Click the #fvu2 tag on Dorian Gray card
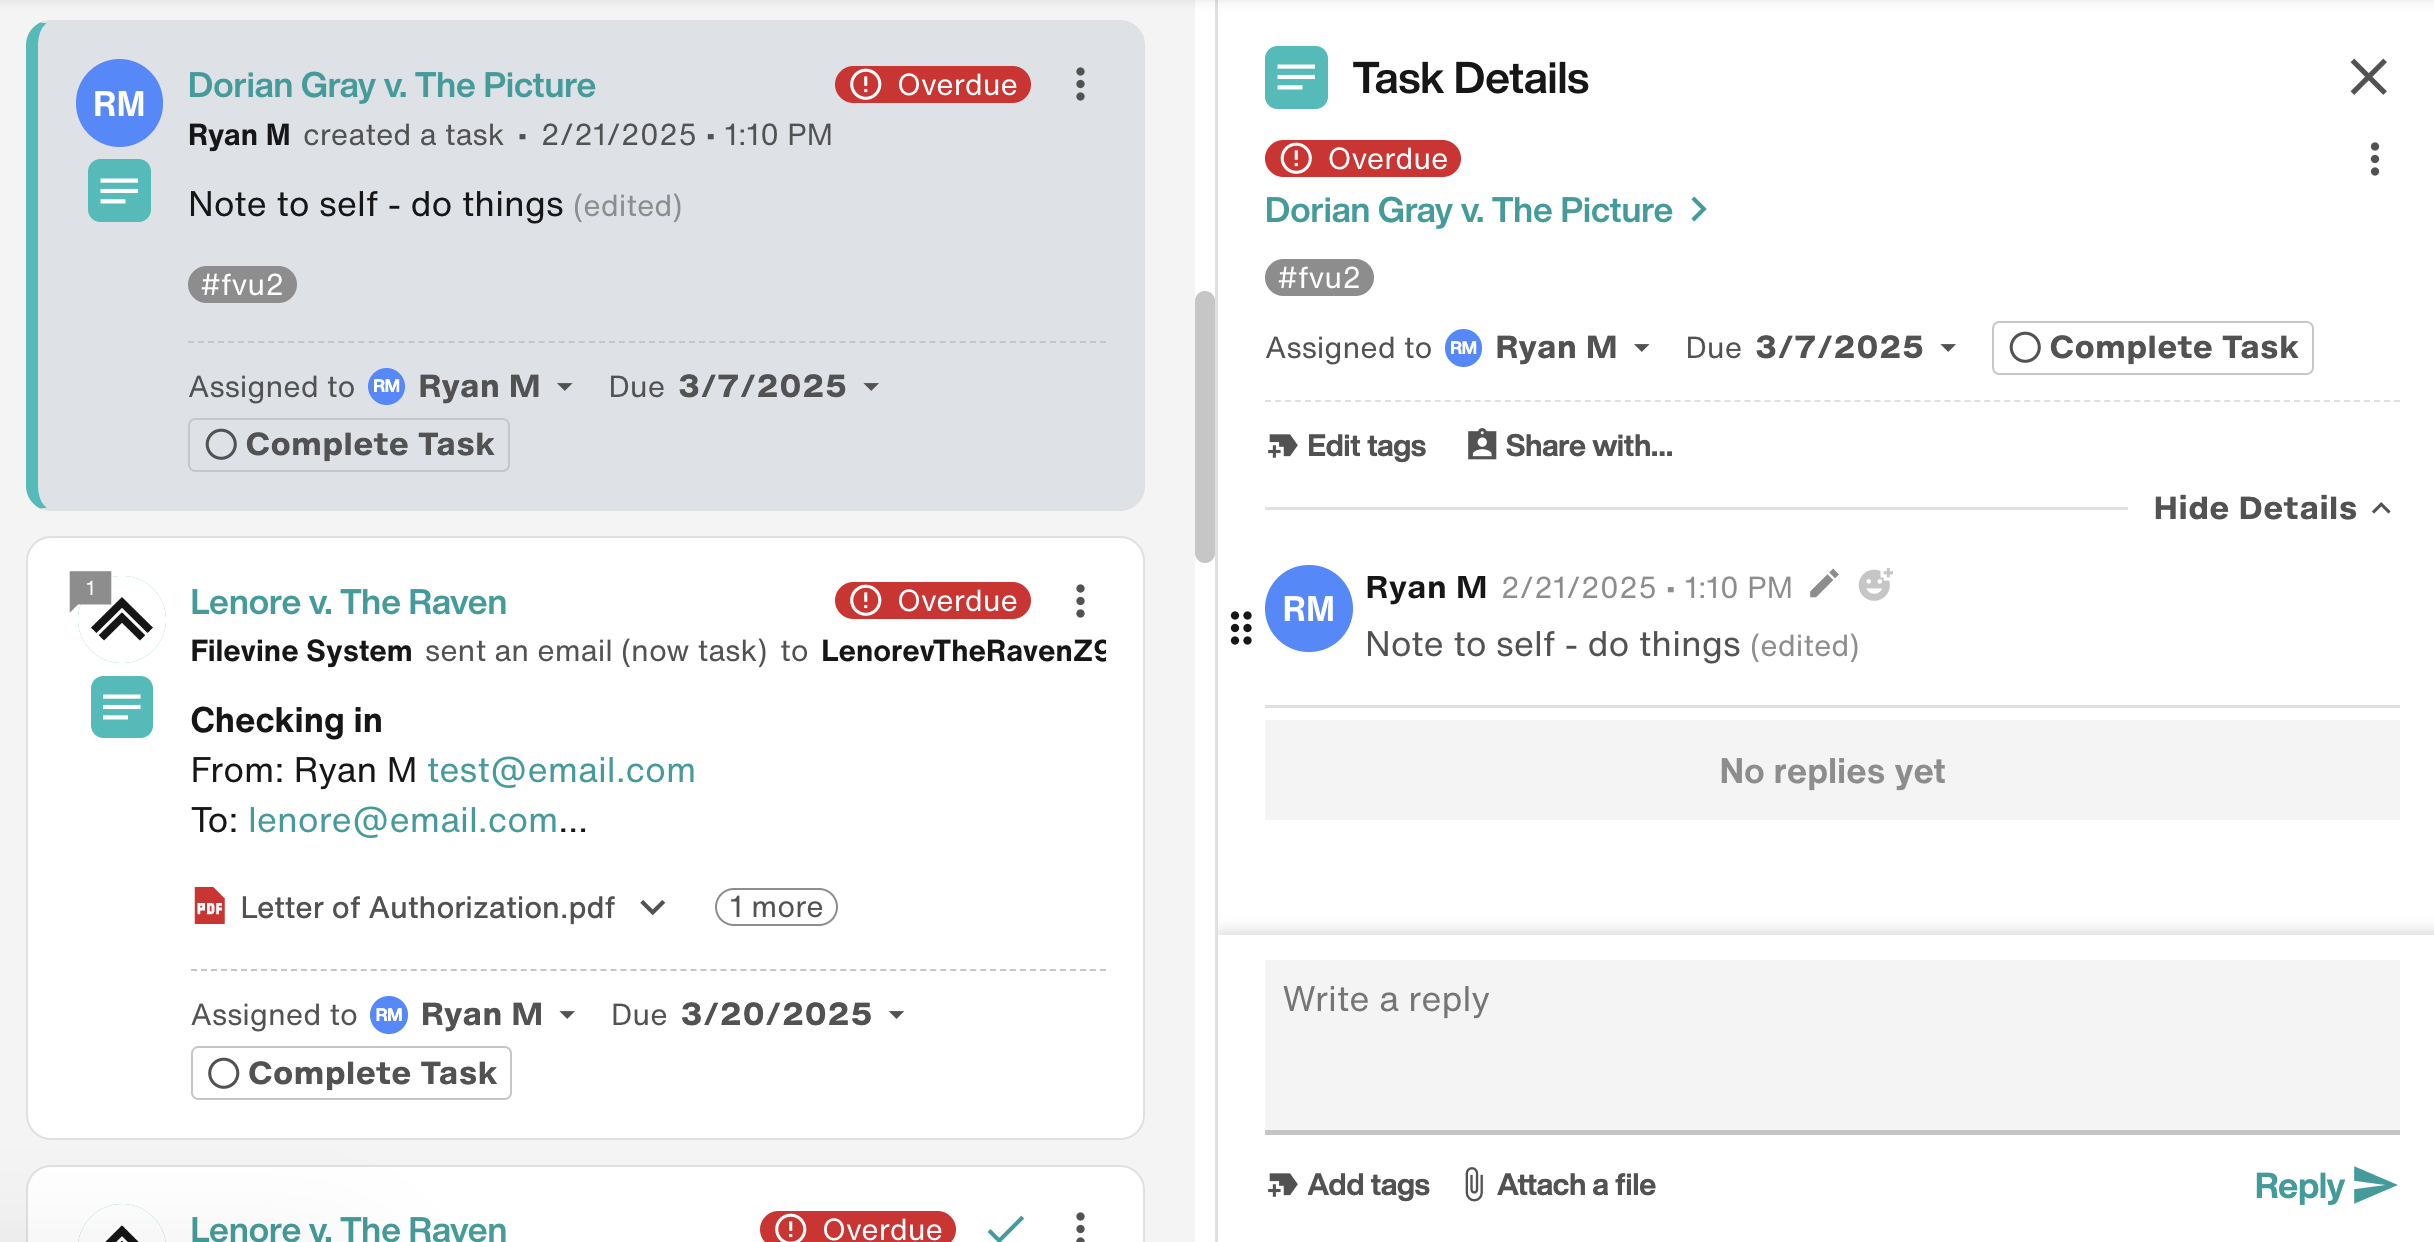This screenshot has width=2434, height=1242. (242, 284)
